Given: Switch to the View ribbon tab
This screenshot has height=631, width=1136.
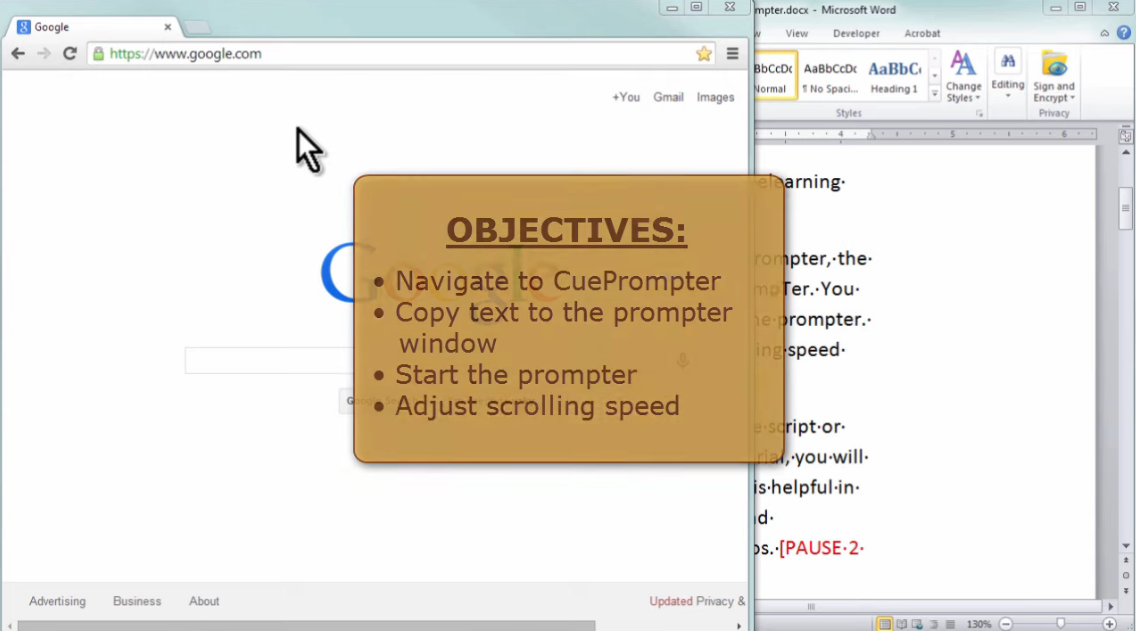Looking at the screenshot, I should [796, 32].
